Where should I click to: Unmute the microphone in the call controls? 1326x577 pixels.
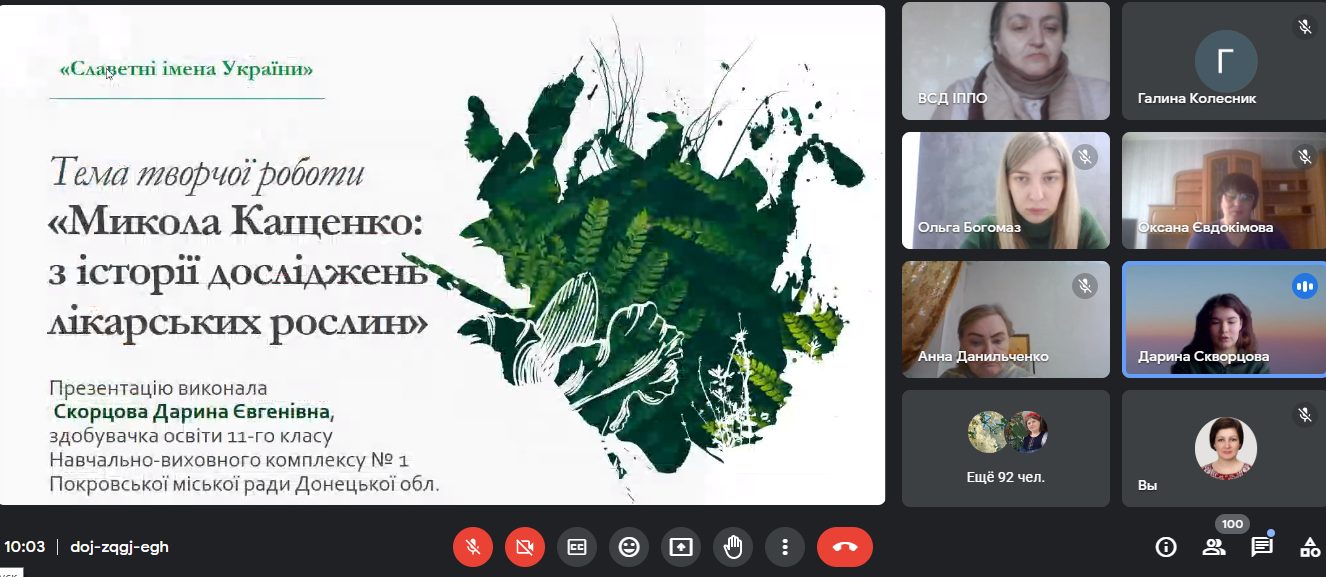473,547
